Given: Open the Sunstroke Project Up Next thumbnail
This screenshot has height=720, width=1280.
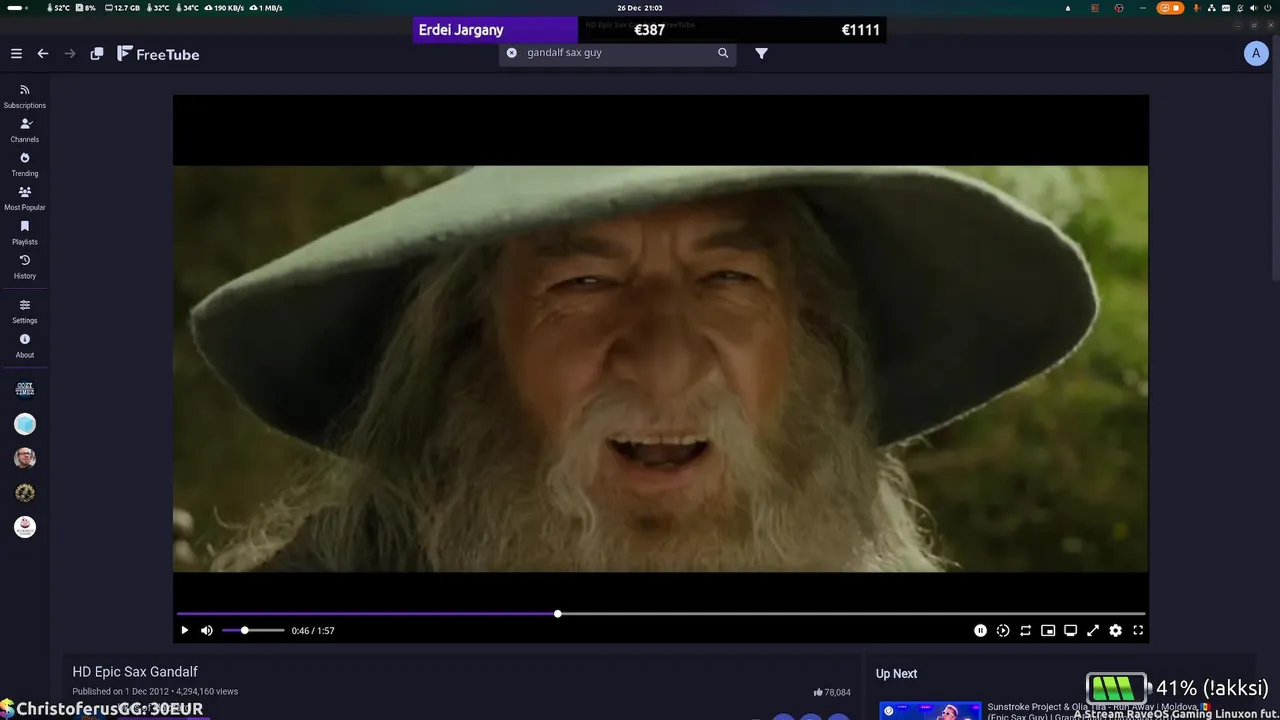Looking at the screenshot, I should (x=930, y=711).
